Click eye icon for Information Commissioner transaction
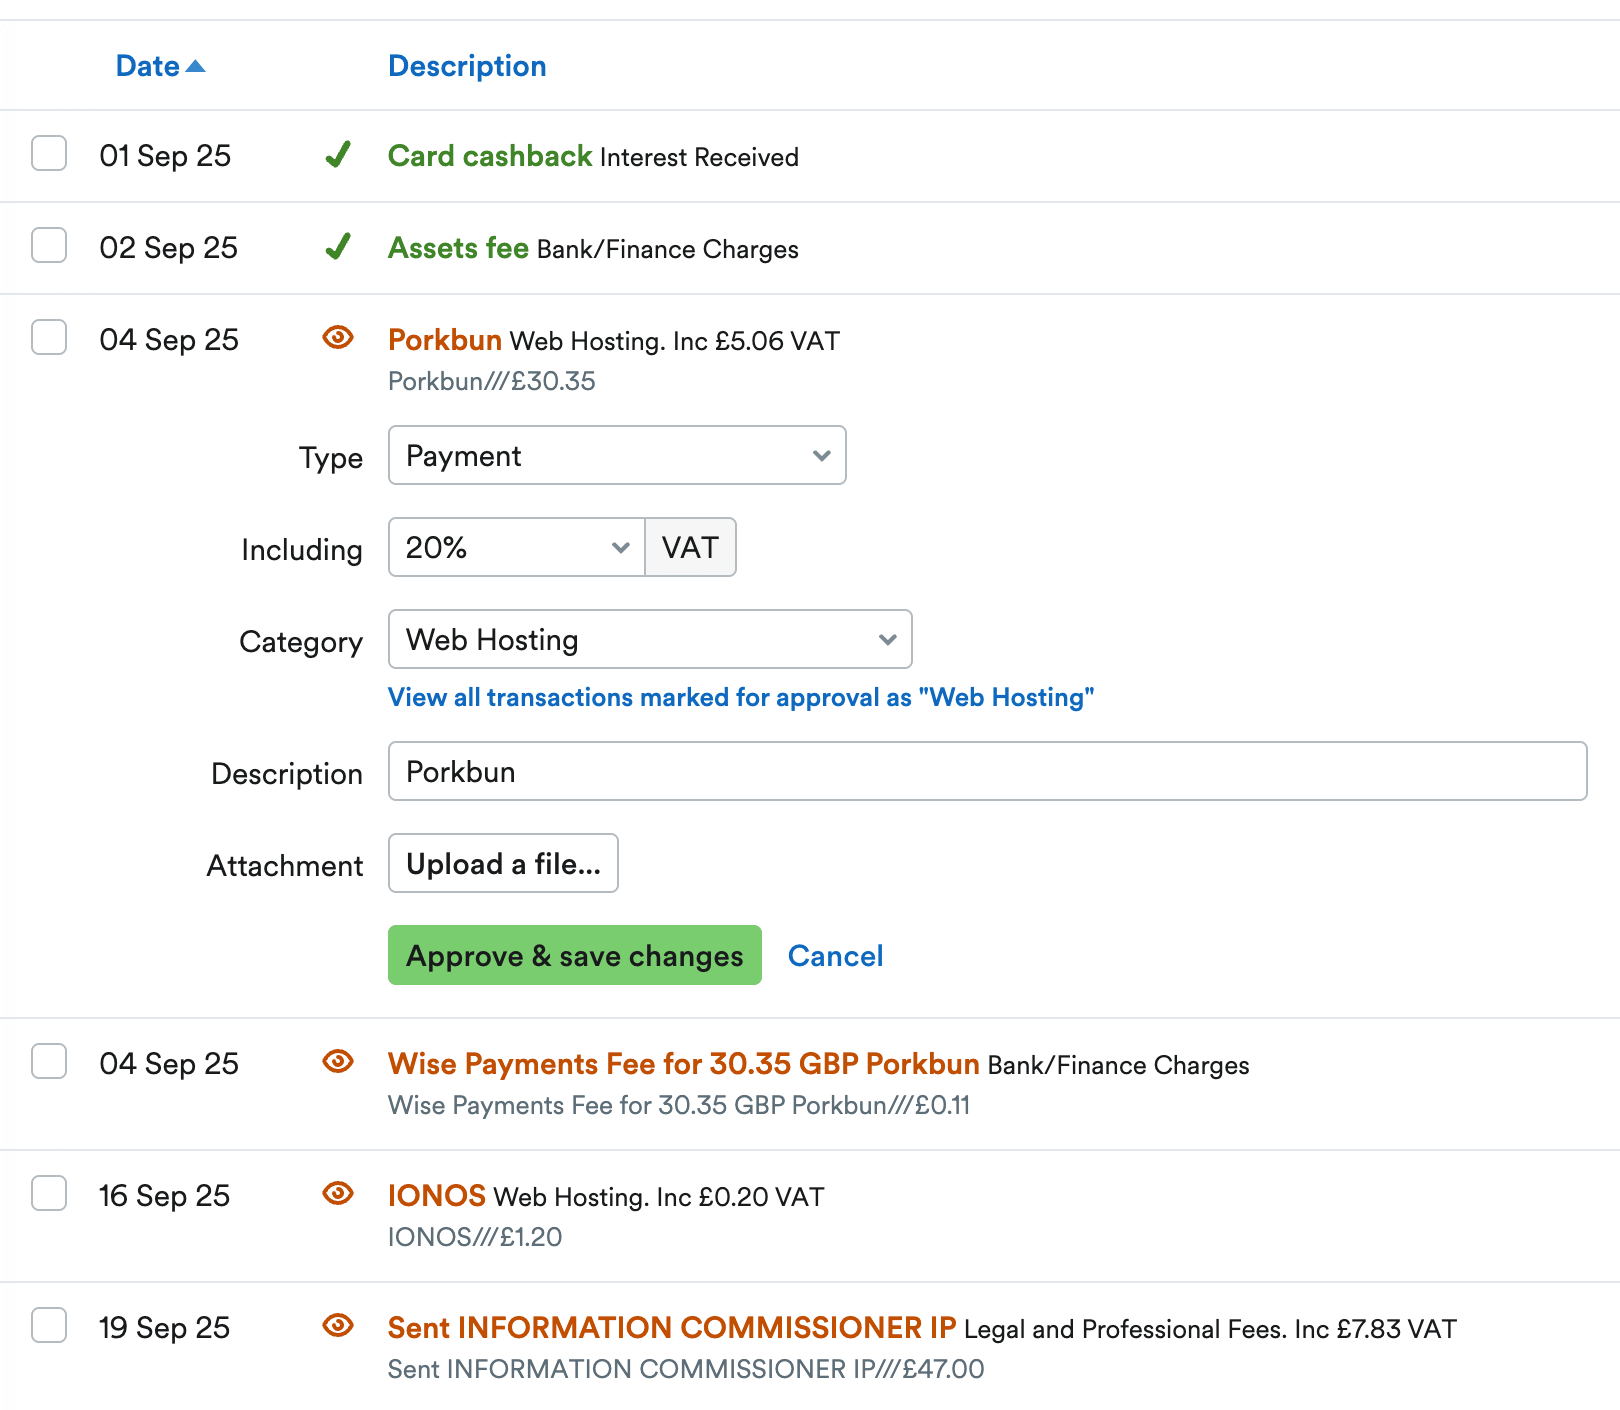The image size is (1620, 1410). click(x=338, y=1326)
